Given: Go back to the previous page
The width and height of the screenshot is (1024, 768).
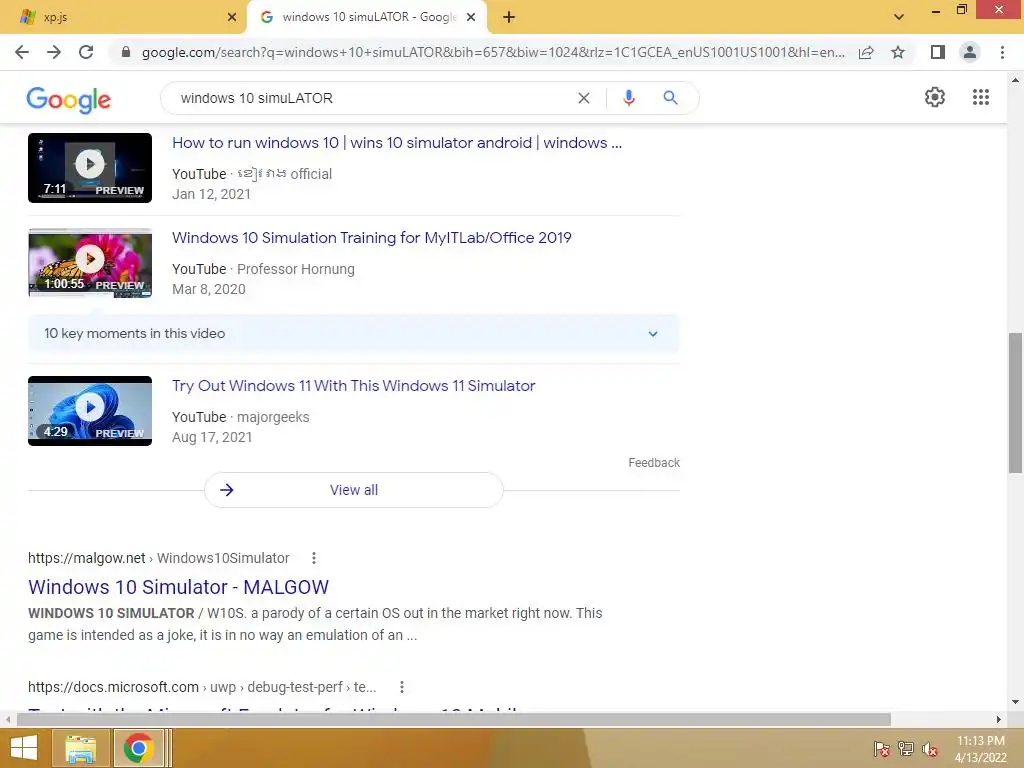Looking at the screenshot, I should [22, 52].
